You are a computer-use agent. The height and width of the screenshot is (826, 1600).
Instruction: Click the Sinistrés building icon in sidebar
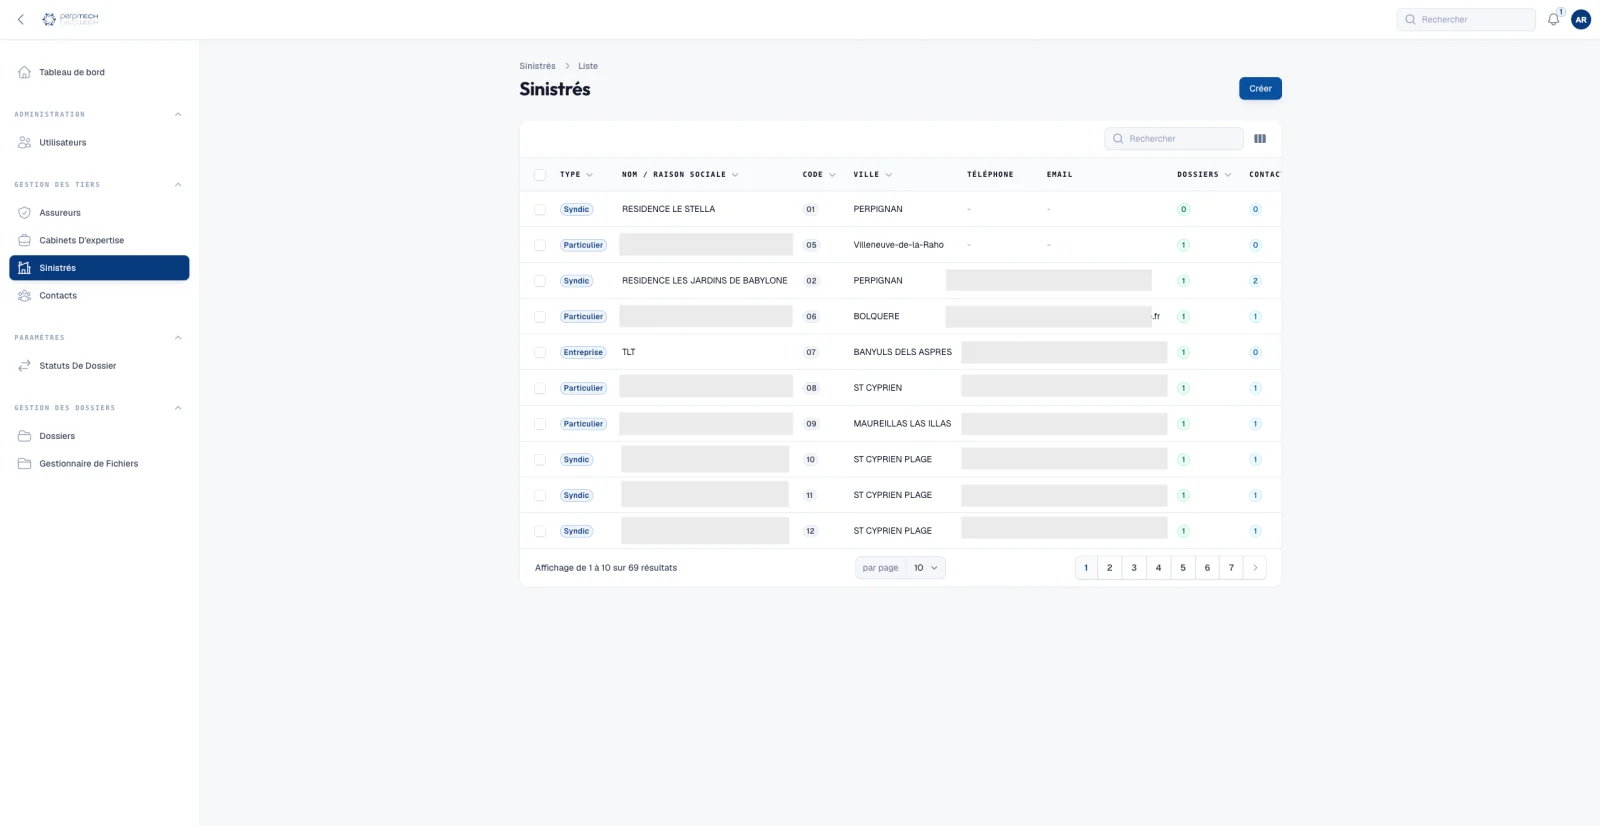tap(25, 268)
